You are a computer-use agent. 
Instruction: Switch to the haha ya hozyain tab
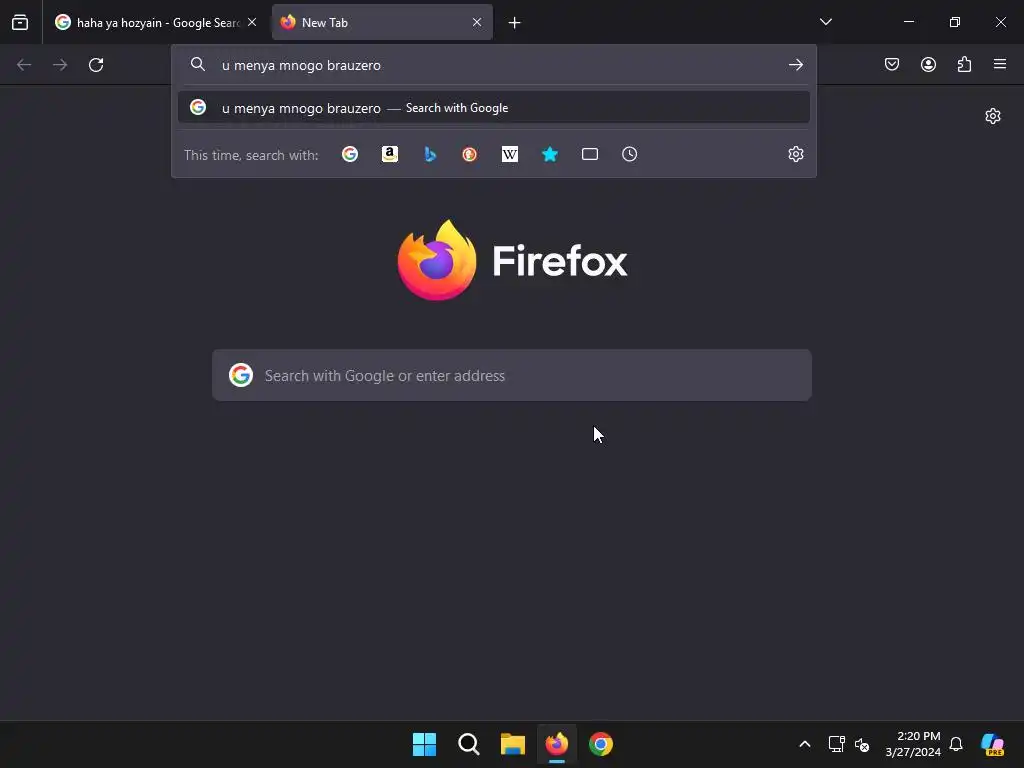click(x=157, y=22)
